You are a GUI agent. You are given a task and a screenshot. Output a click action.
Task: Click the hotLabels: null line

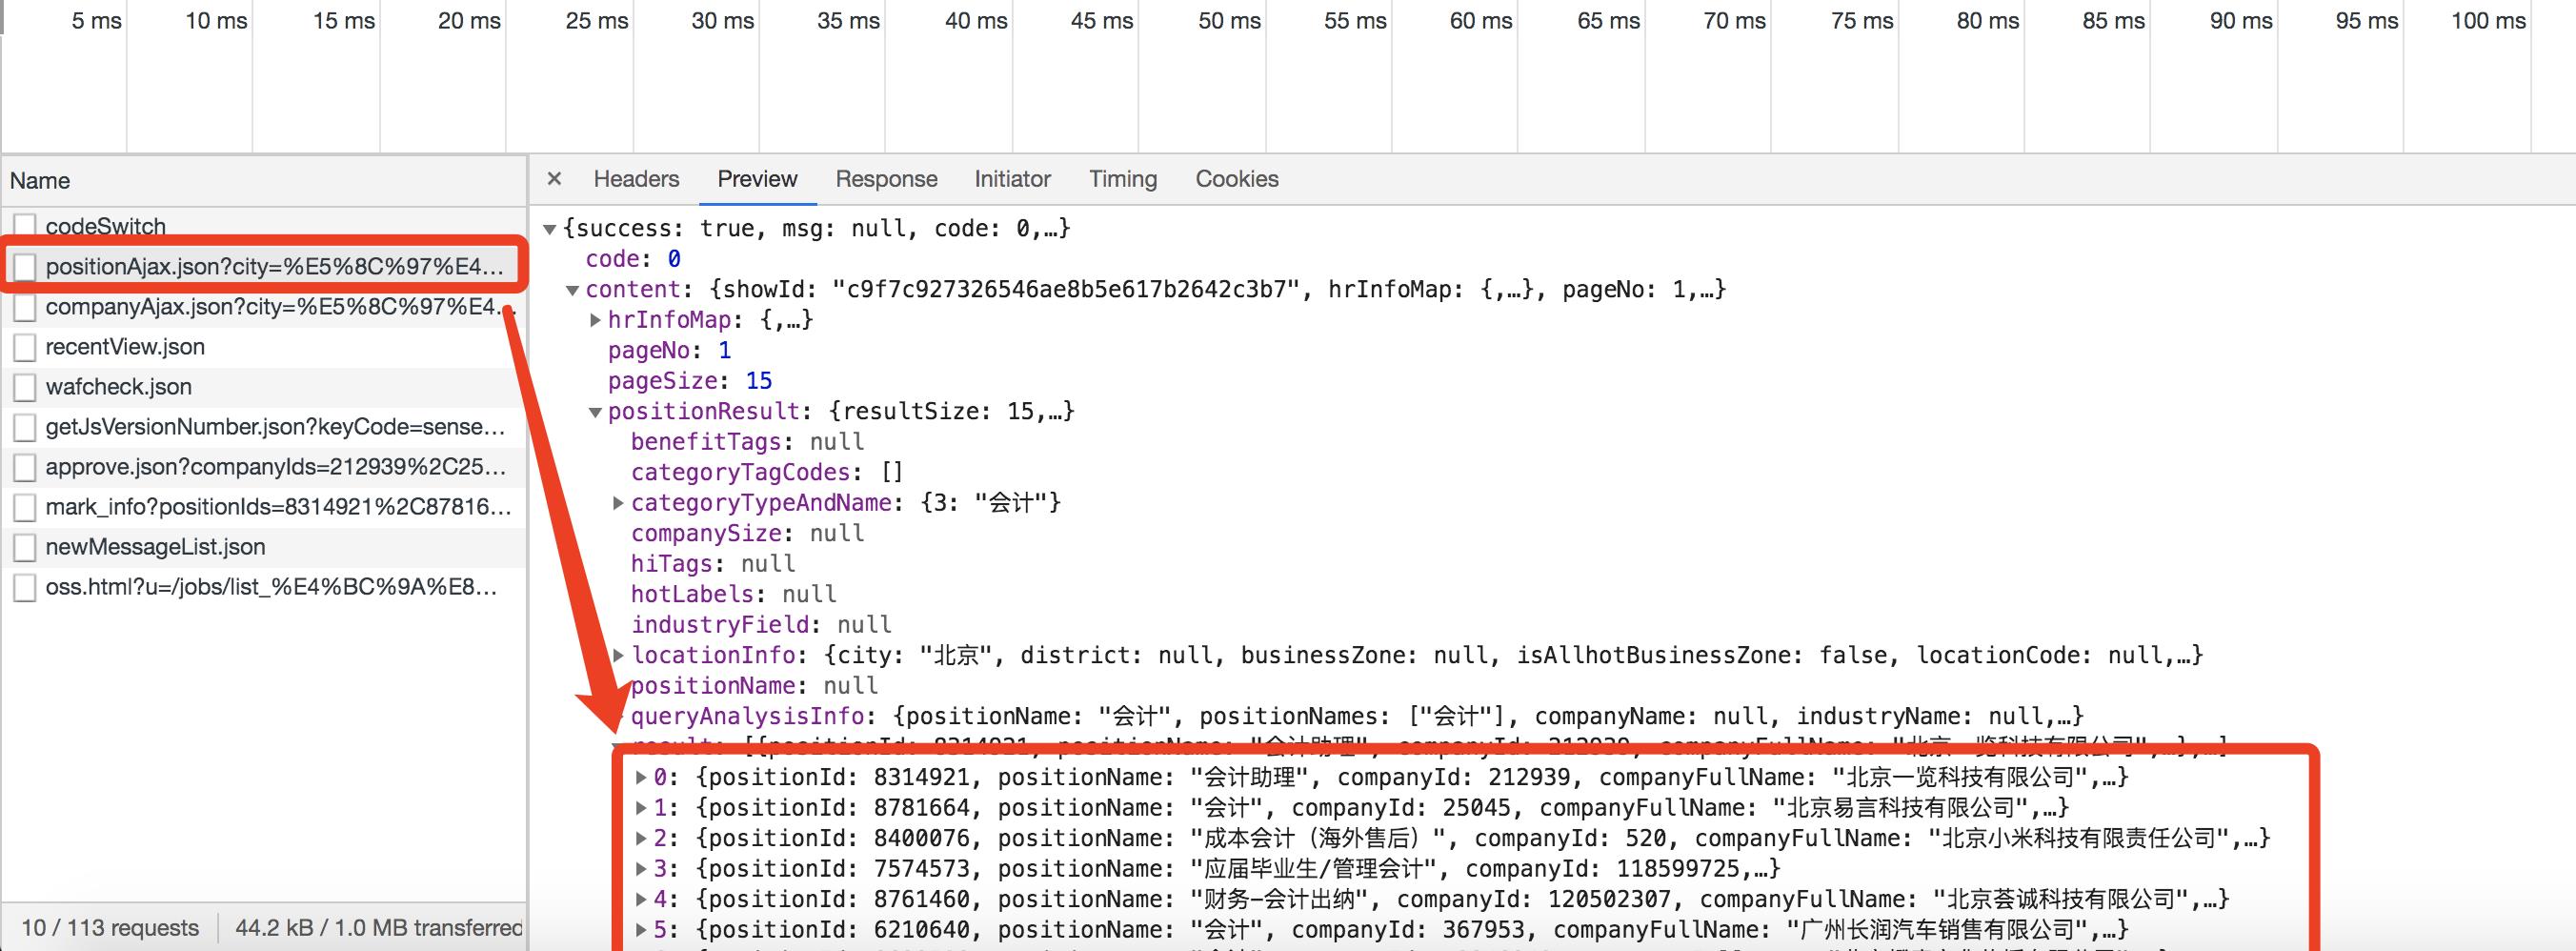click(734, 594)
